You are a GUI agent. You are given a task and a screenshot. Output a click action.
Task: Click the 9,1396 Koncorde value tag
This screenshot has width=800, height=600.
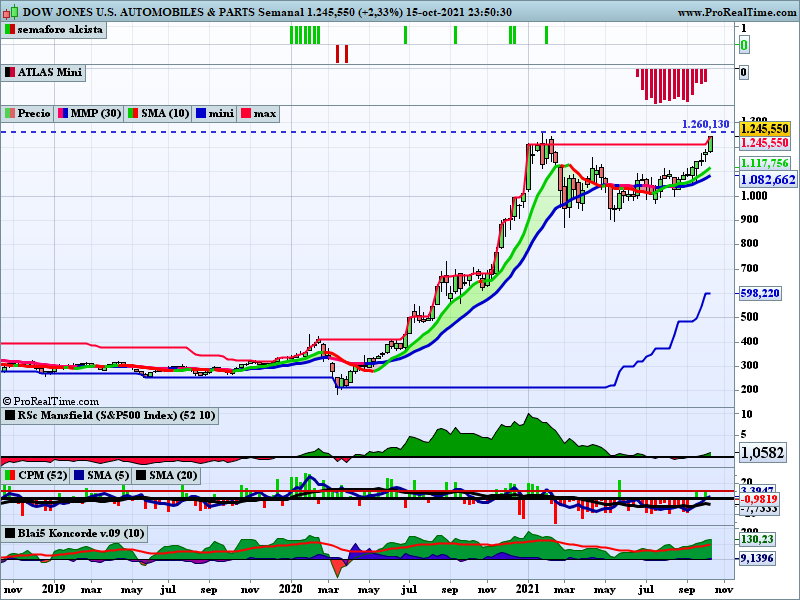(x=757, y=558)
